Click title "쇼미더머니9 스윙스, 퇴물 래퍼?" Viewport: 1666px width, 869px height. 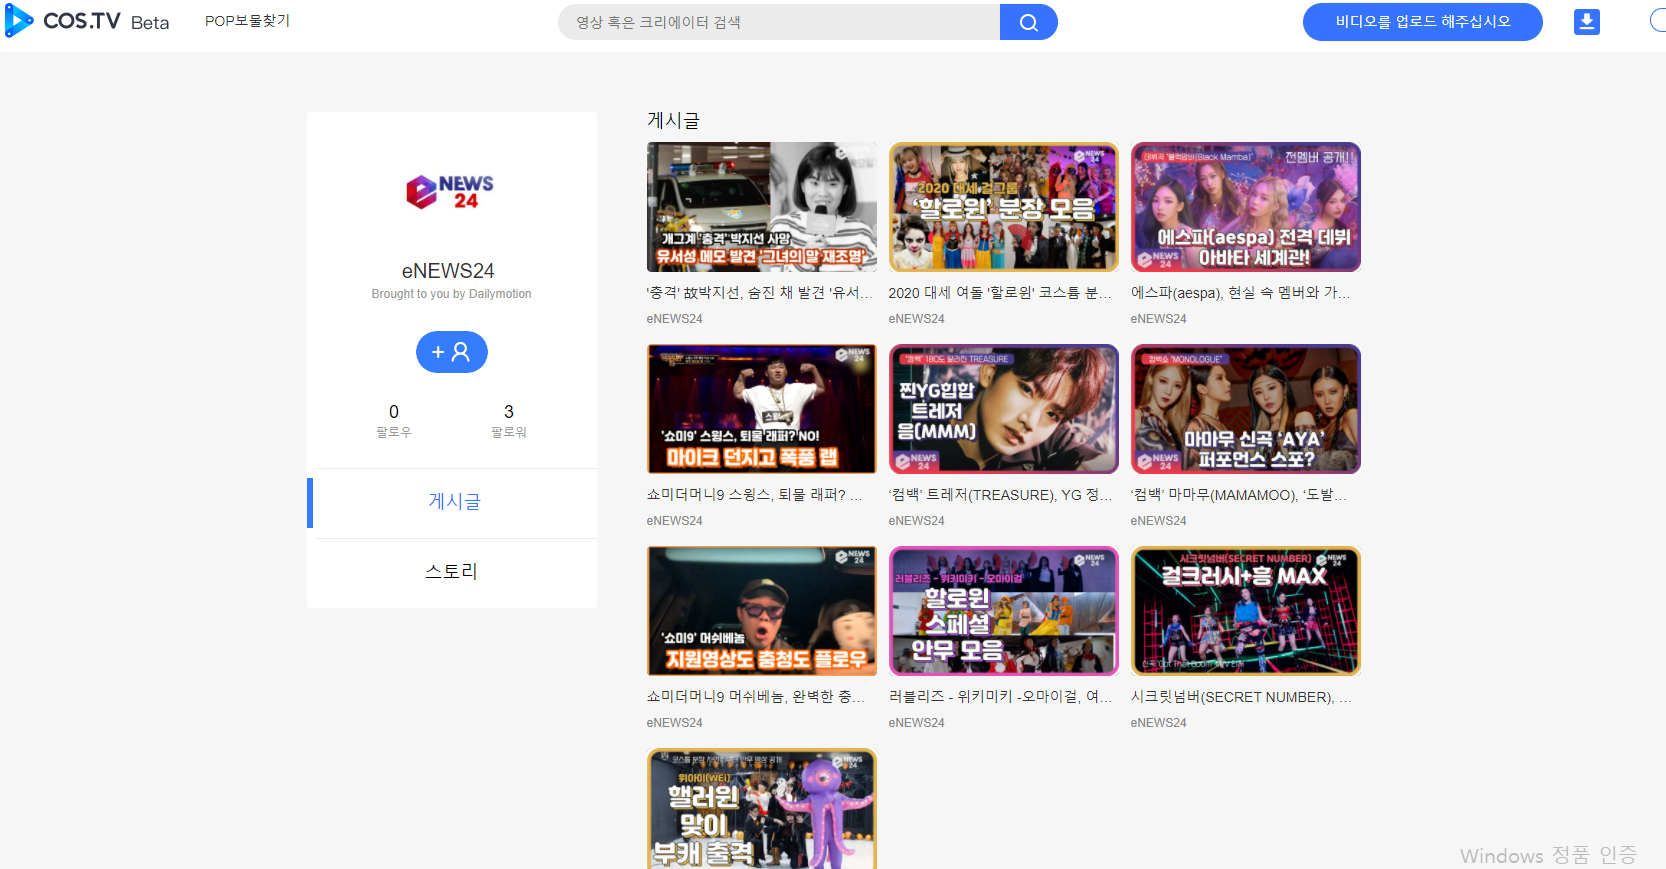tap(755, 495)
